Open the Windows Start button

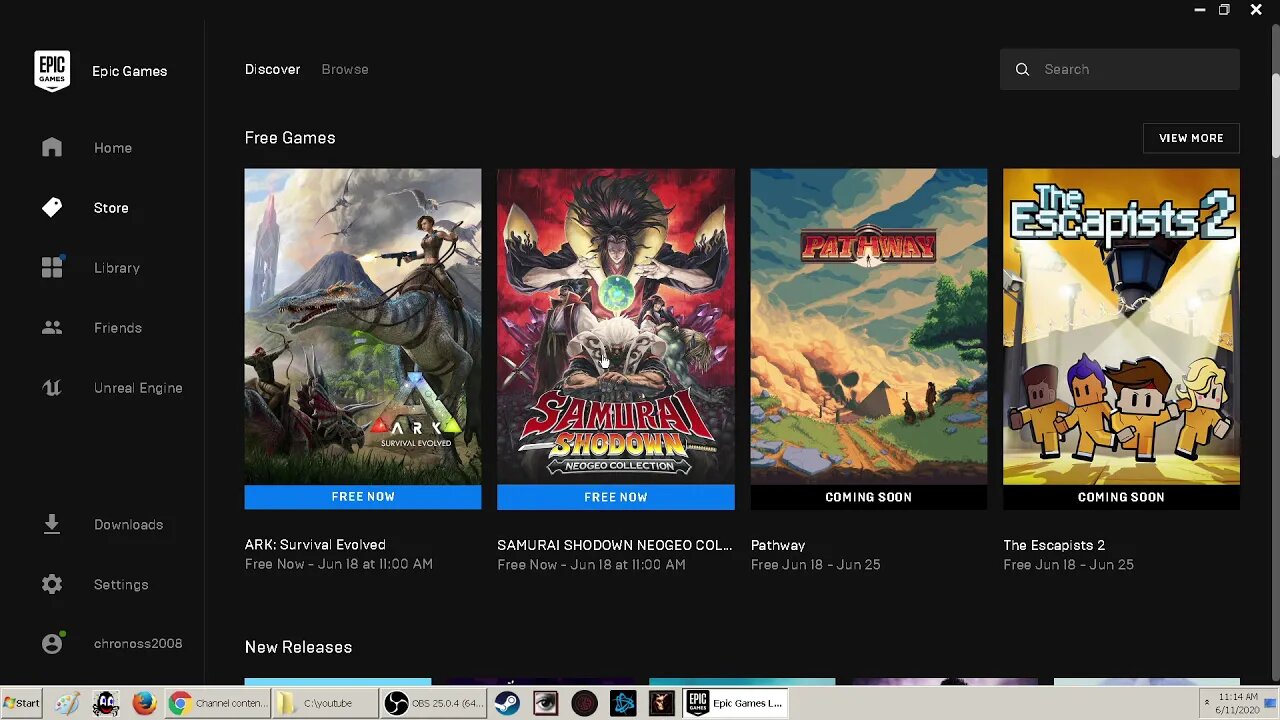22,703
